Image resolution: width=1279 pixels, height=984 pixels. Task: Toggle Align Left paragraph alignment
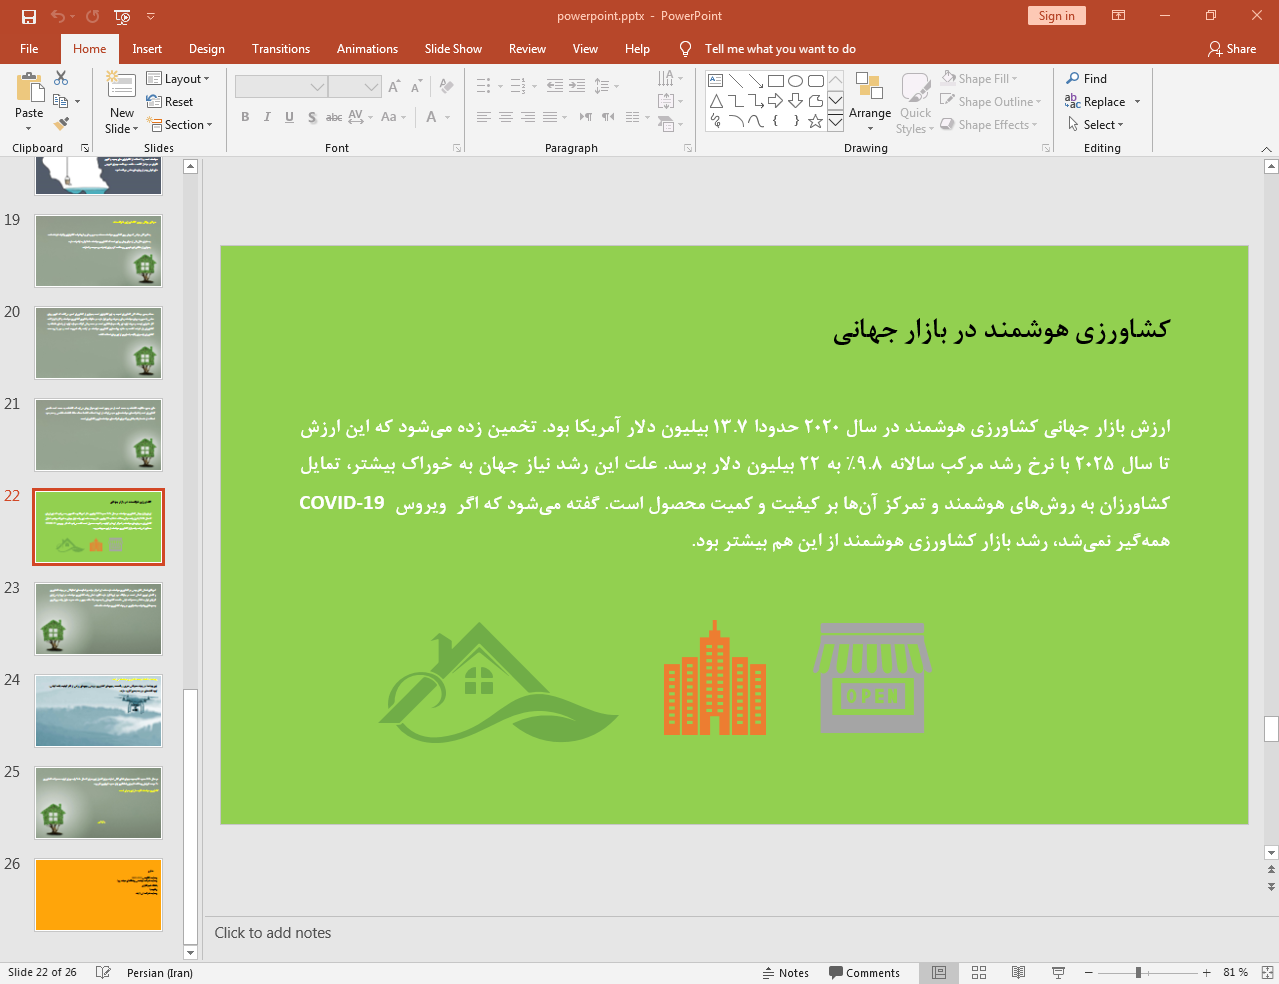484,117
